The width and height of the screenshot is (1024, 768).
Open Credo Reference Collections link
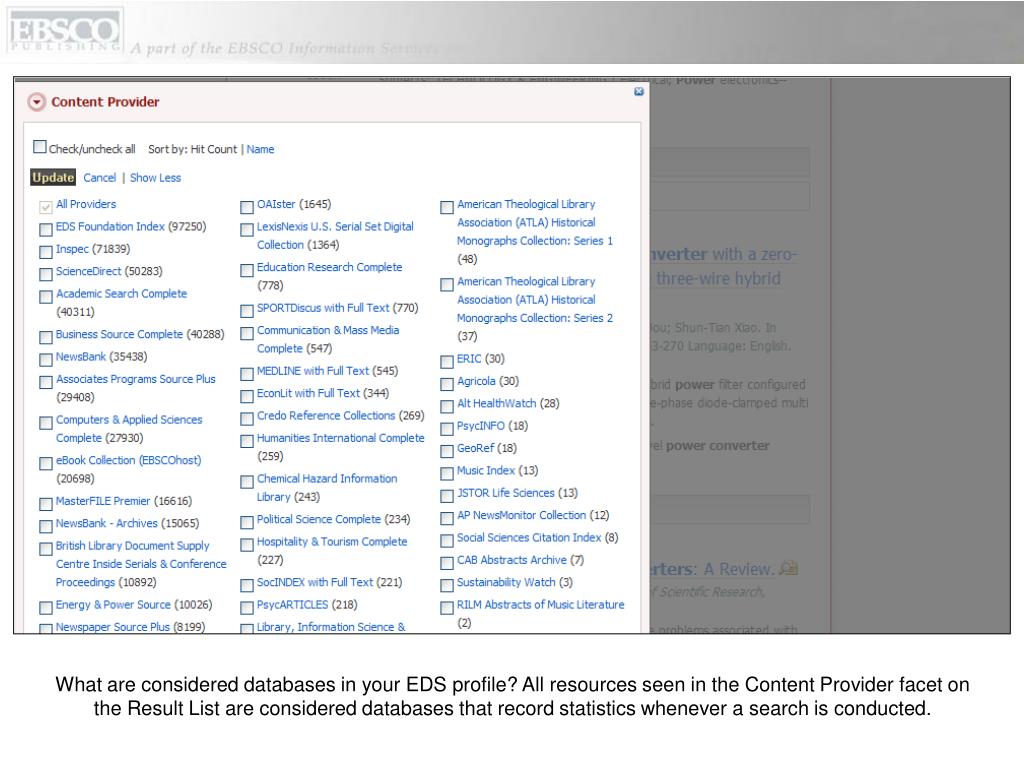click(326, 415)
